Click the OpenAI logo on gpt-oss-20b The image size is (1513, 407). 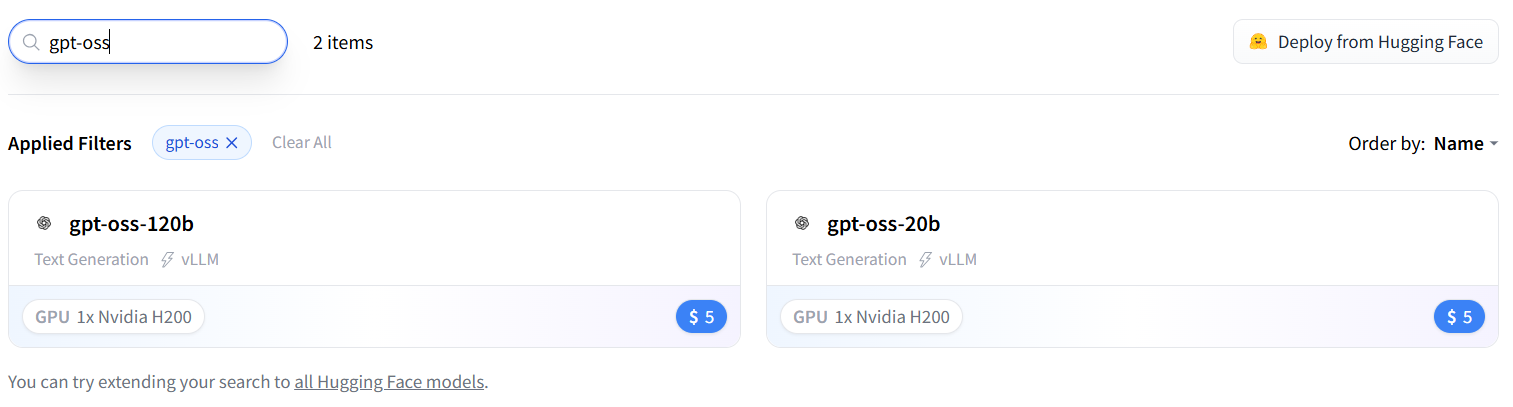[801, 224]
